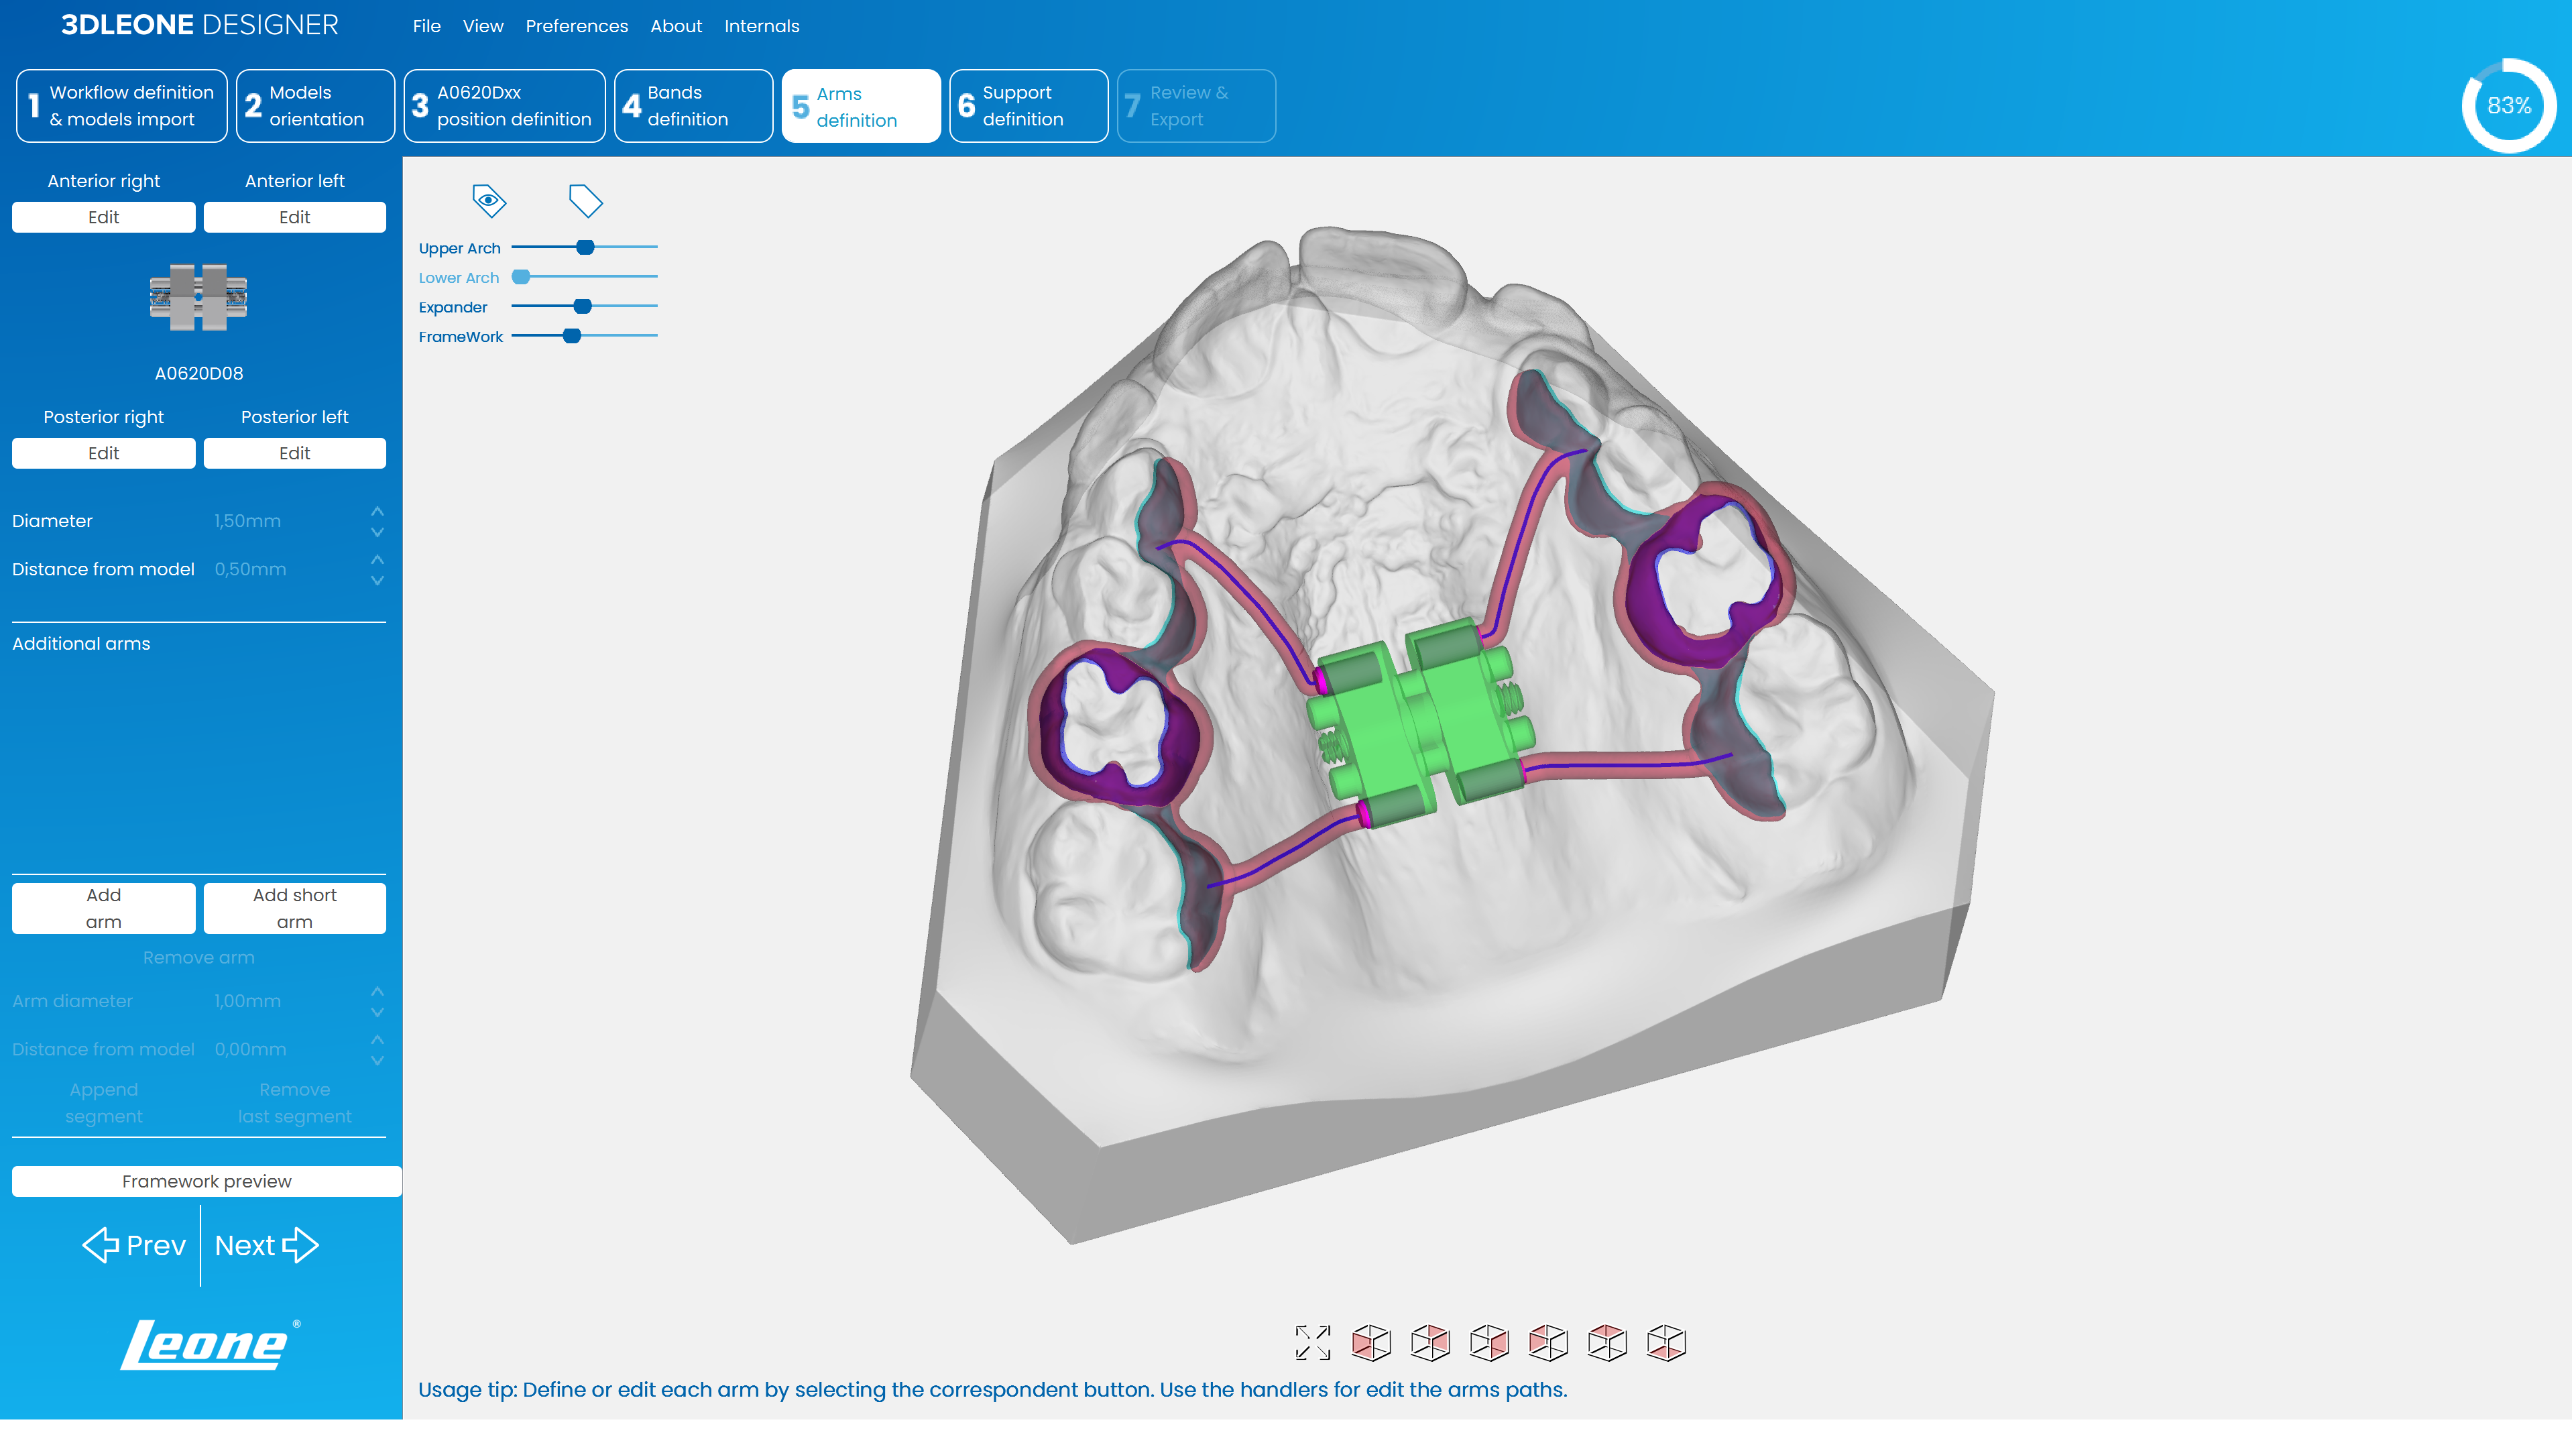Screen dimensions: 2576x1451
Task: Click the fit-to-screen arrows icon
Action: pos(1313,1342)
